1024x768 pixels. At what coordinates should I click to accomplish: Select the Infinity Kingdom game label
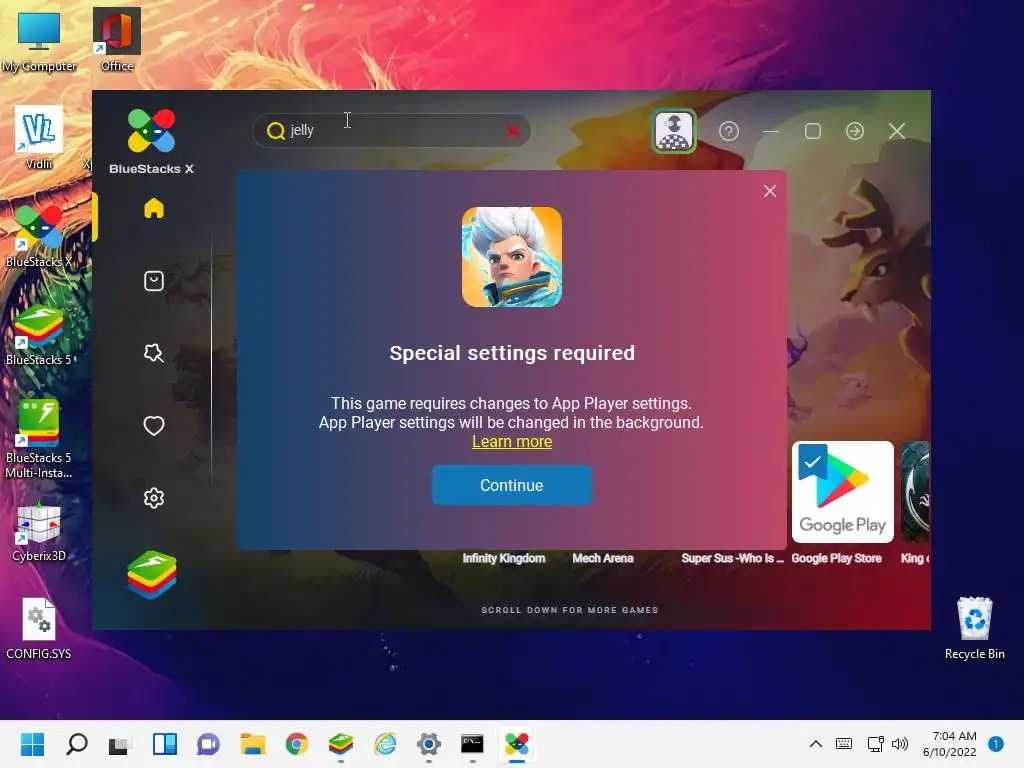point(504,558)
